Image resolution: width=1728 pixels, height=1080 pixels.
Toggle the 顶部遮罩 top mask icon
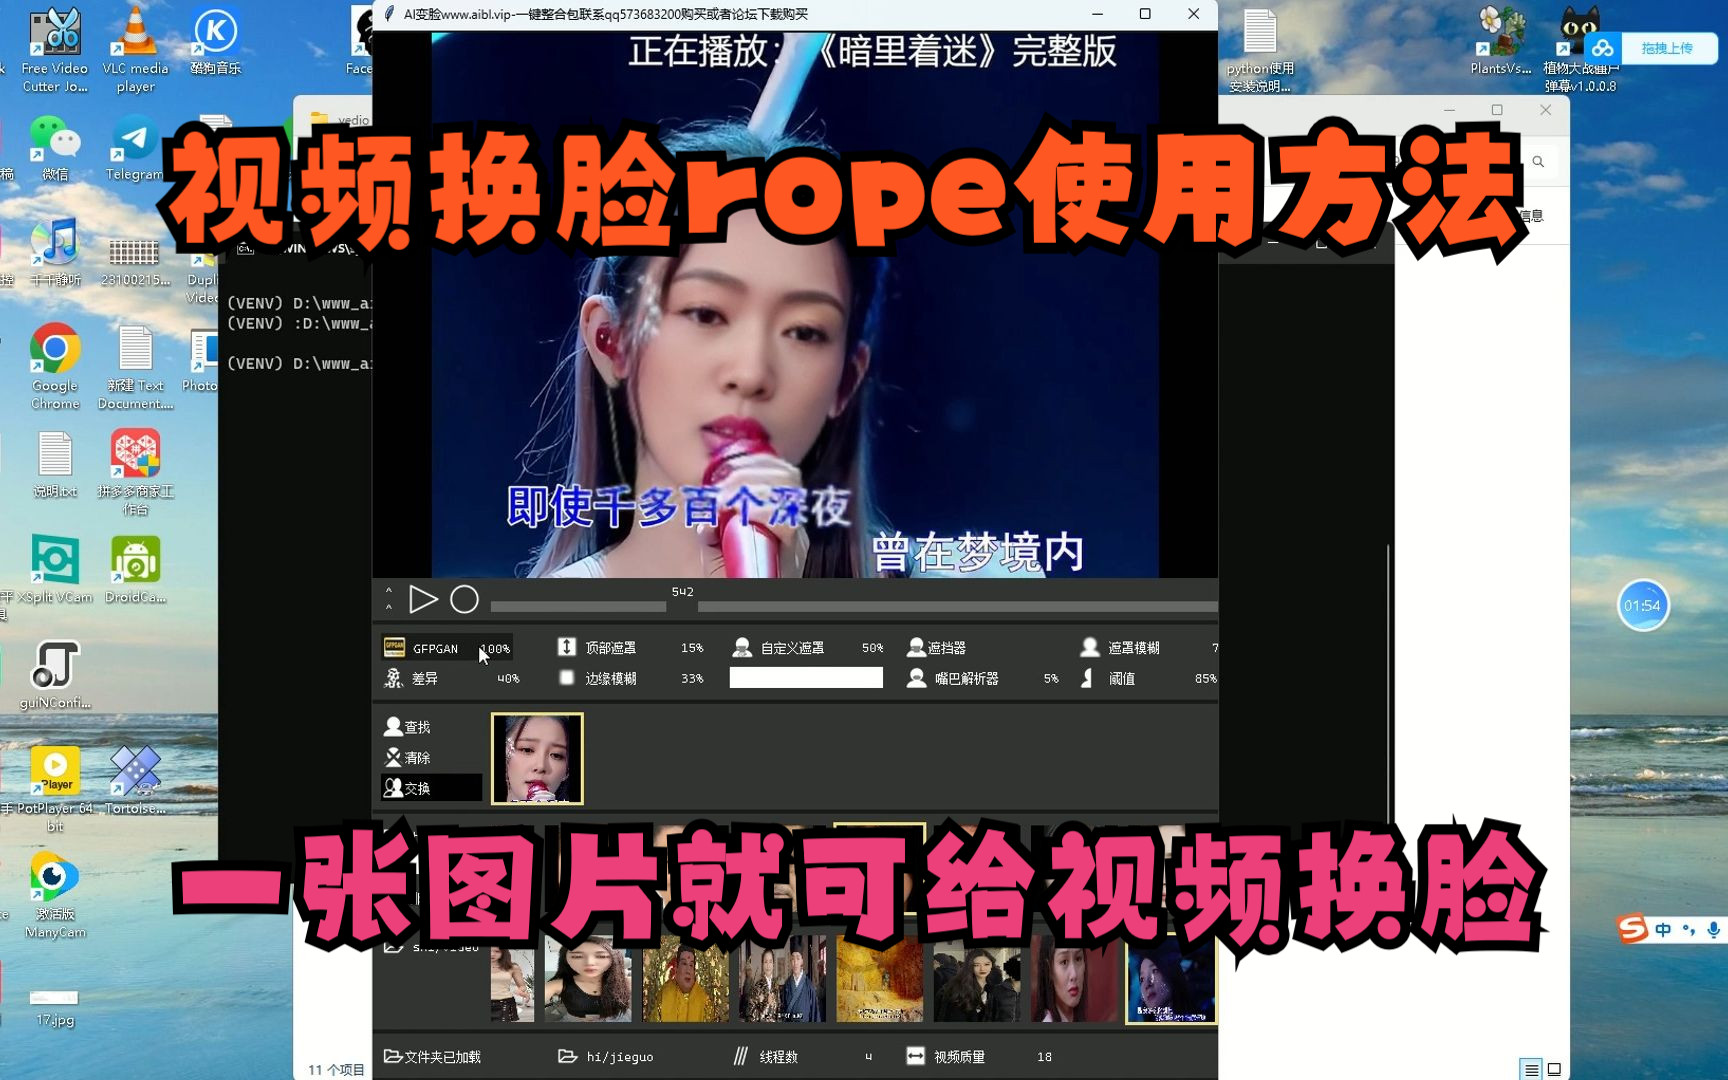[x=566, y=647]
